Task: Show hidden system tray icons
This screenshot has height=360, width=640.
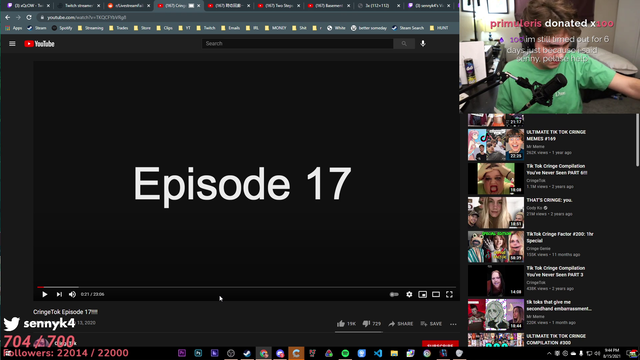Action: click(x=549, y=353)
